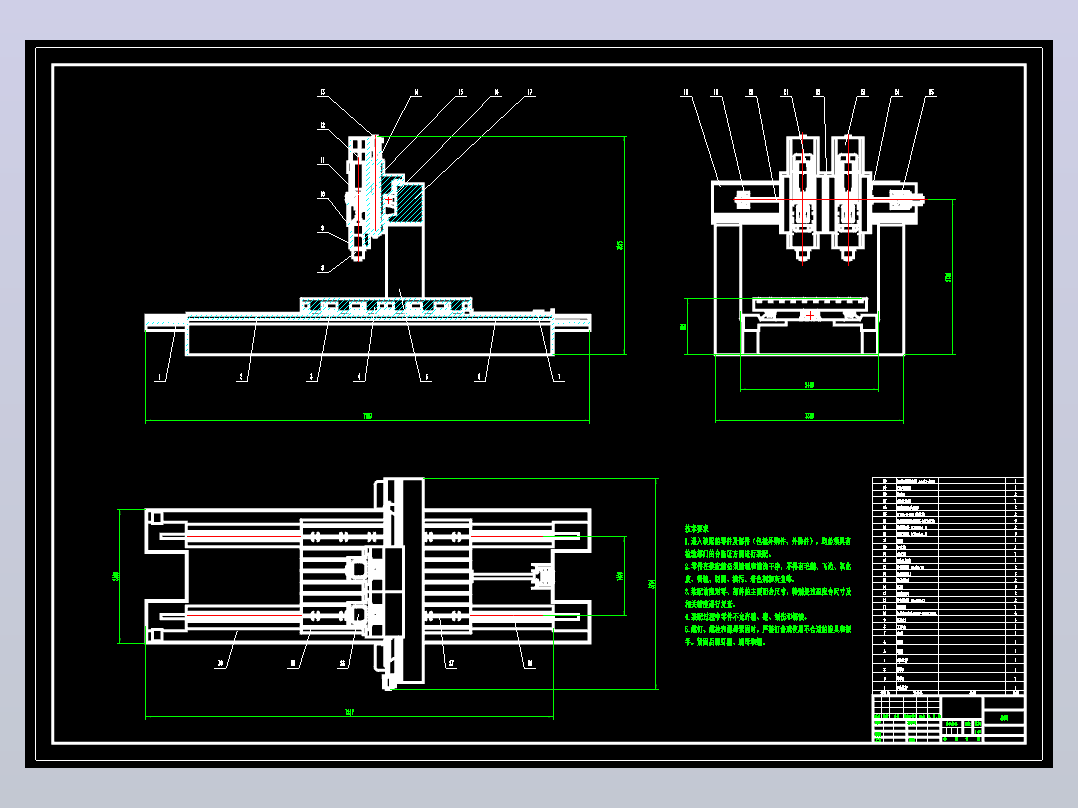The height and width of the screenshot is (808, 1078).
Task: Select the green technical requirements heading text
Action: click(x=696, y=529)
